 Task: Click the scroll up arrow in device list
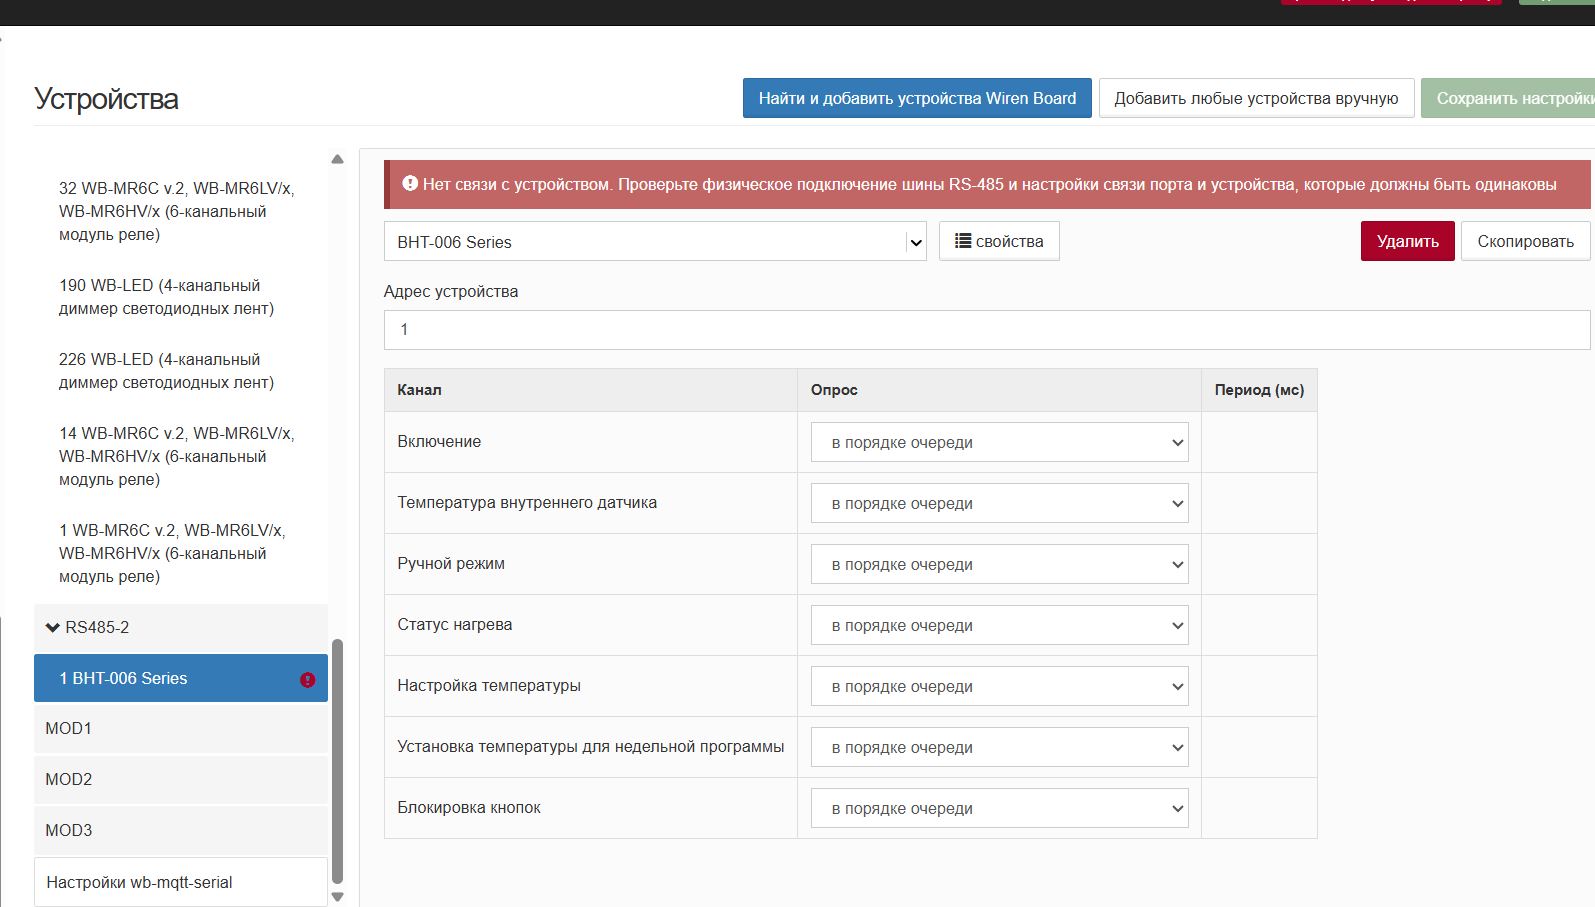tap(337, 159)
